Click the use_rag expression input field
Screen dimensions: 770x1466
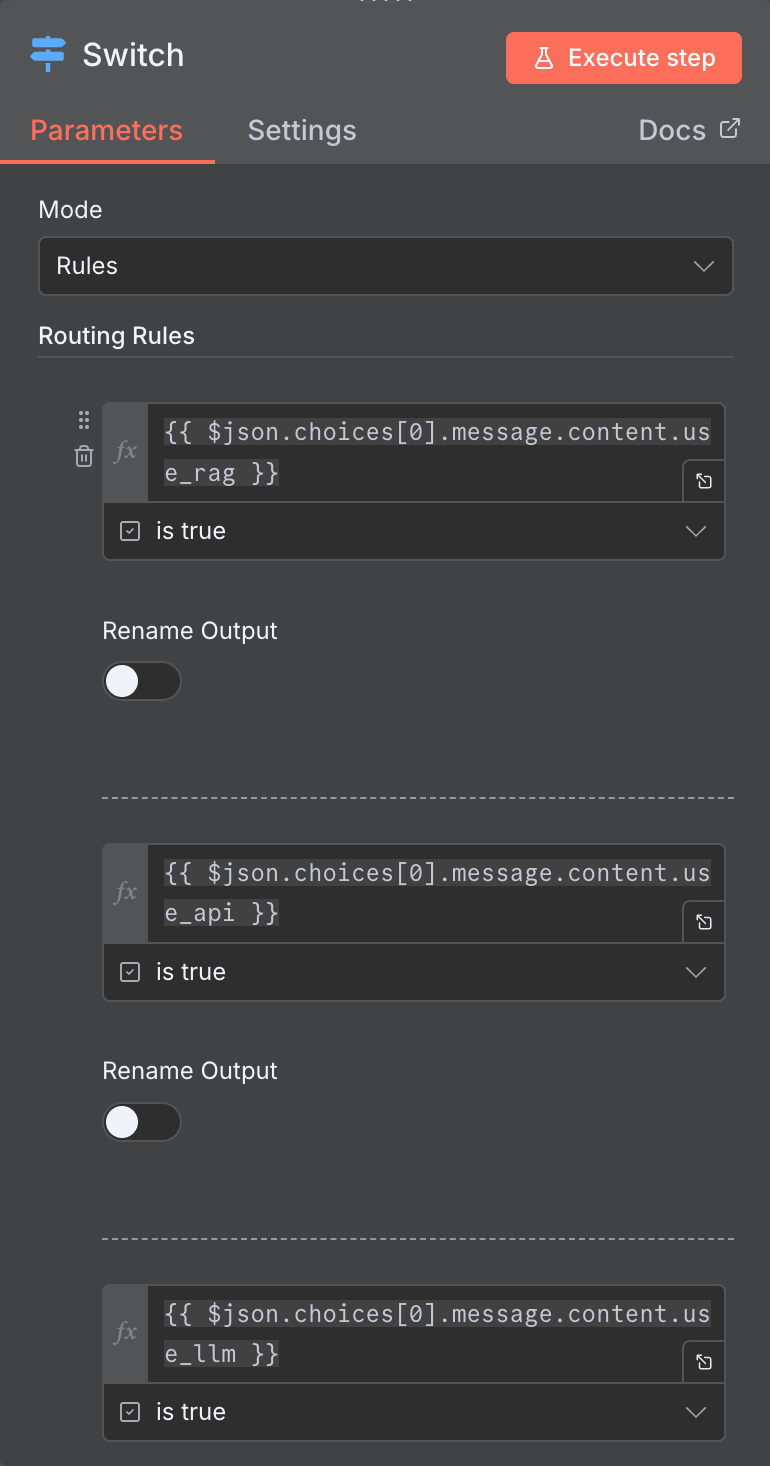click(420, 452)
